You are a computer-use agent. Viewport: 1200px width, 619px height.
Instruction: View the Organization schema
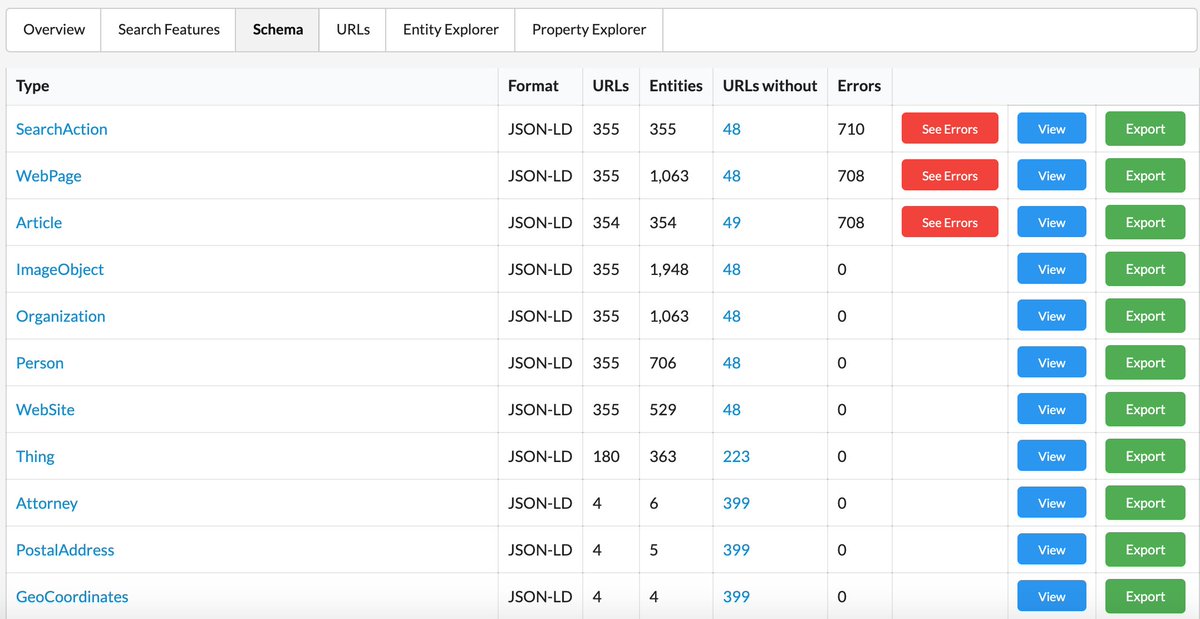click(1052, 316)
